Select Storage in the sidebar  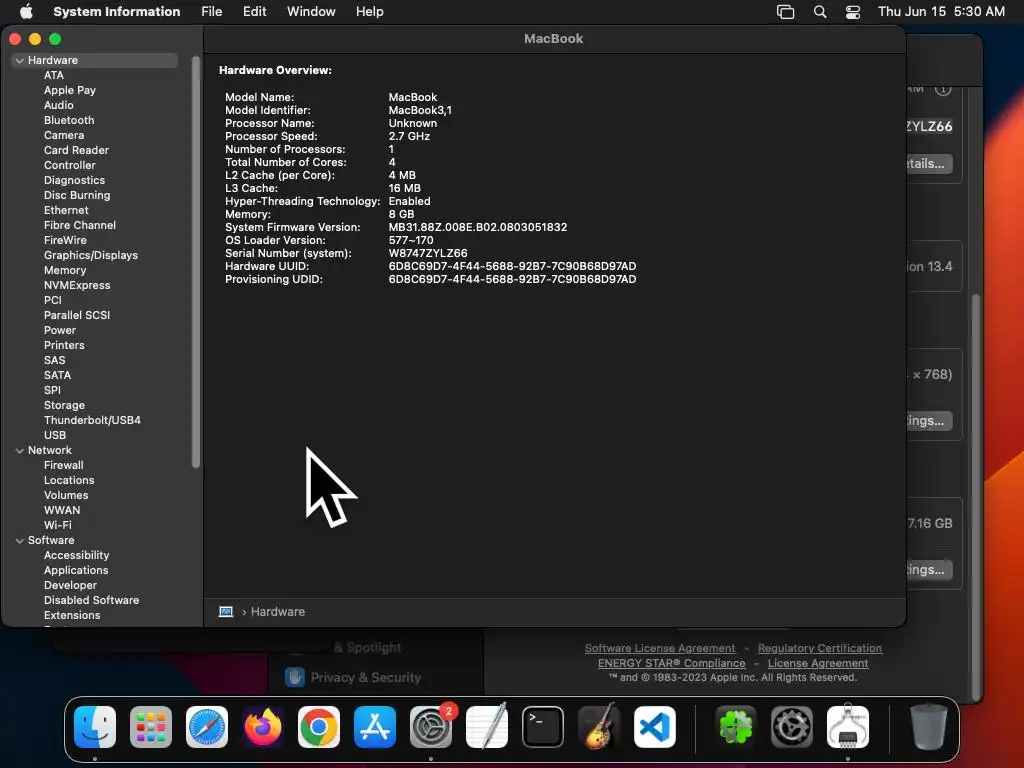[x=64, y=406]
